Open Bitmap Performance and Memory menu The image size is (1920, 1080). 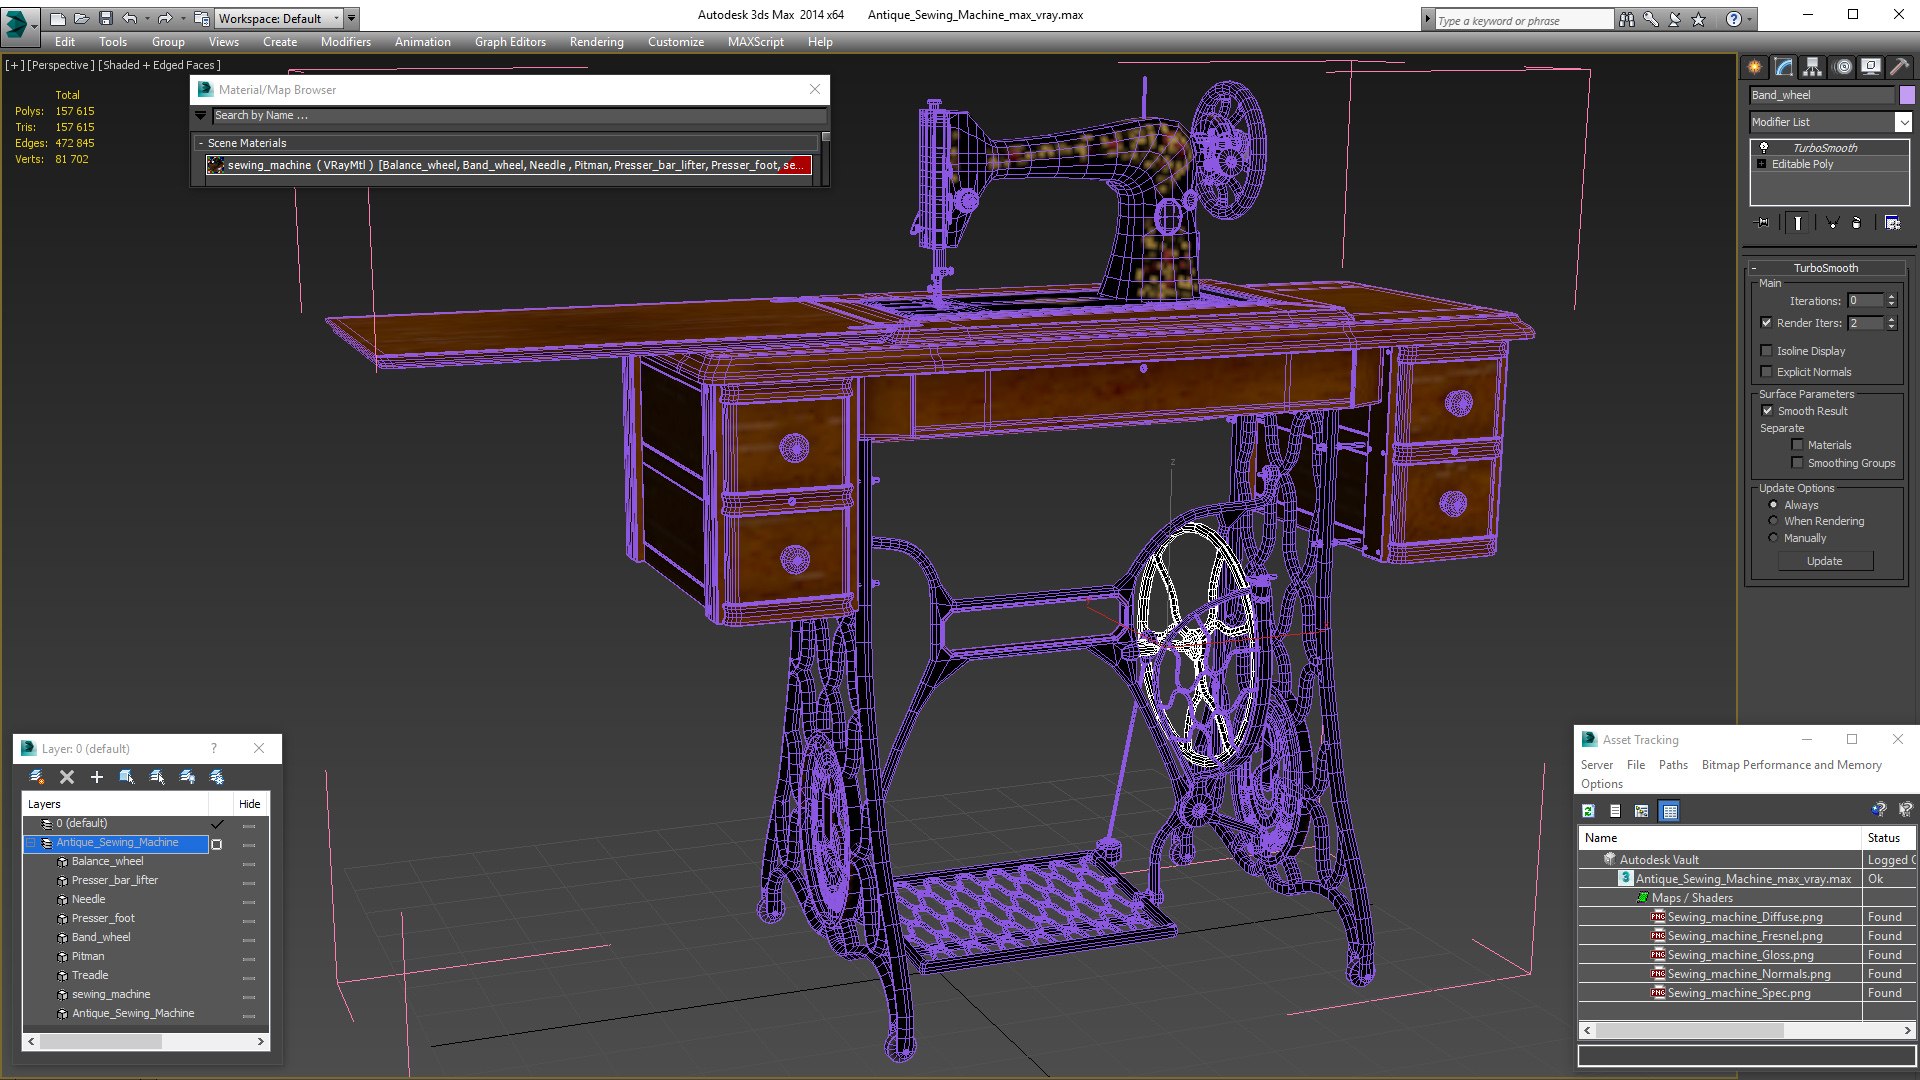click(x=1791, y=765)
